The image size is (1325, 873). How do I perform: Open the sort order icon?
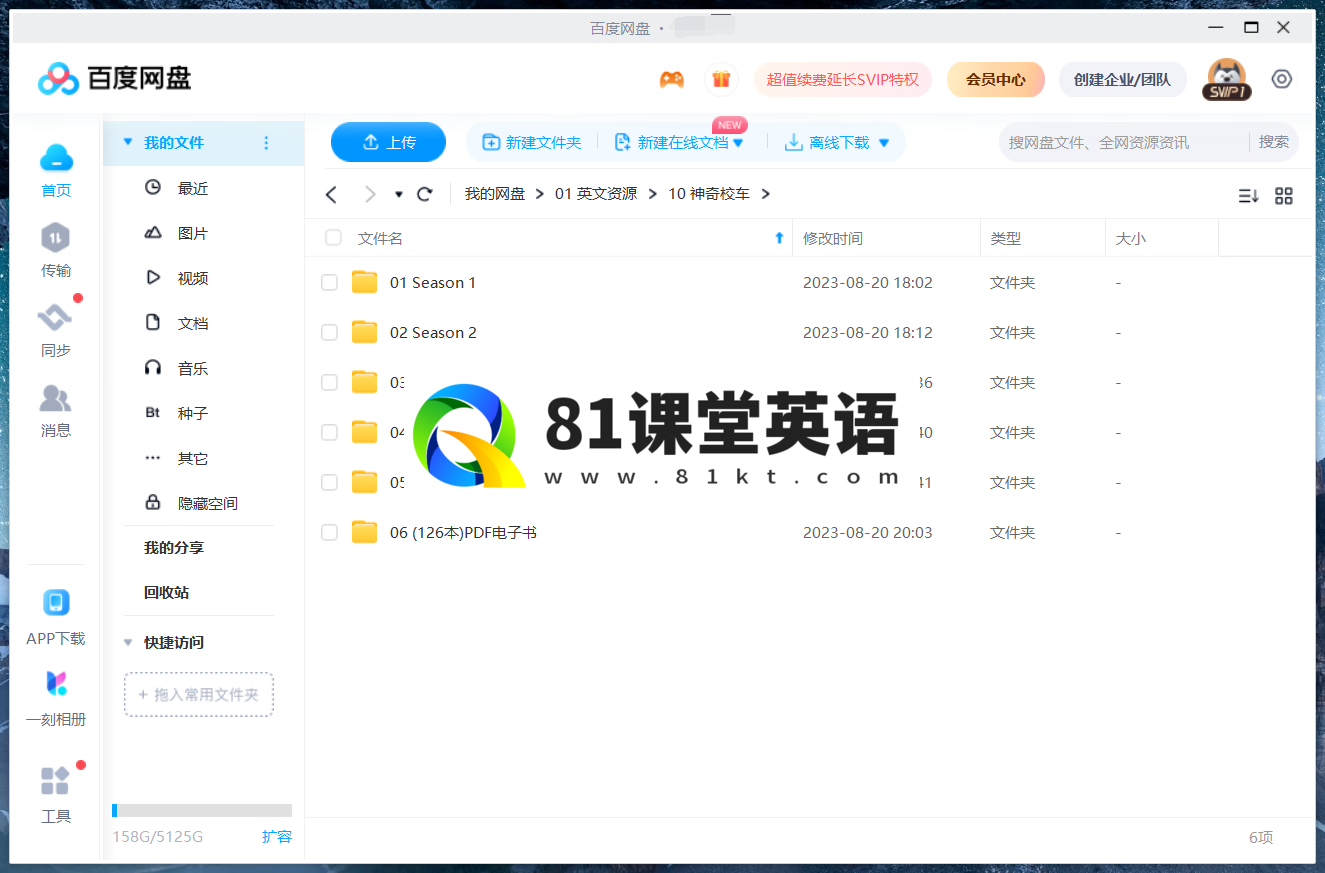point(1248,196)
